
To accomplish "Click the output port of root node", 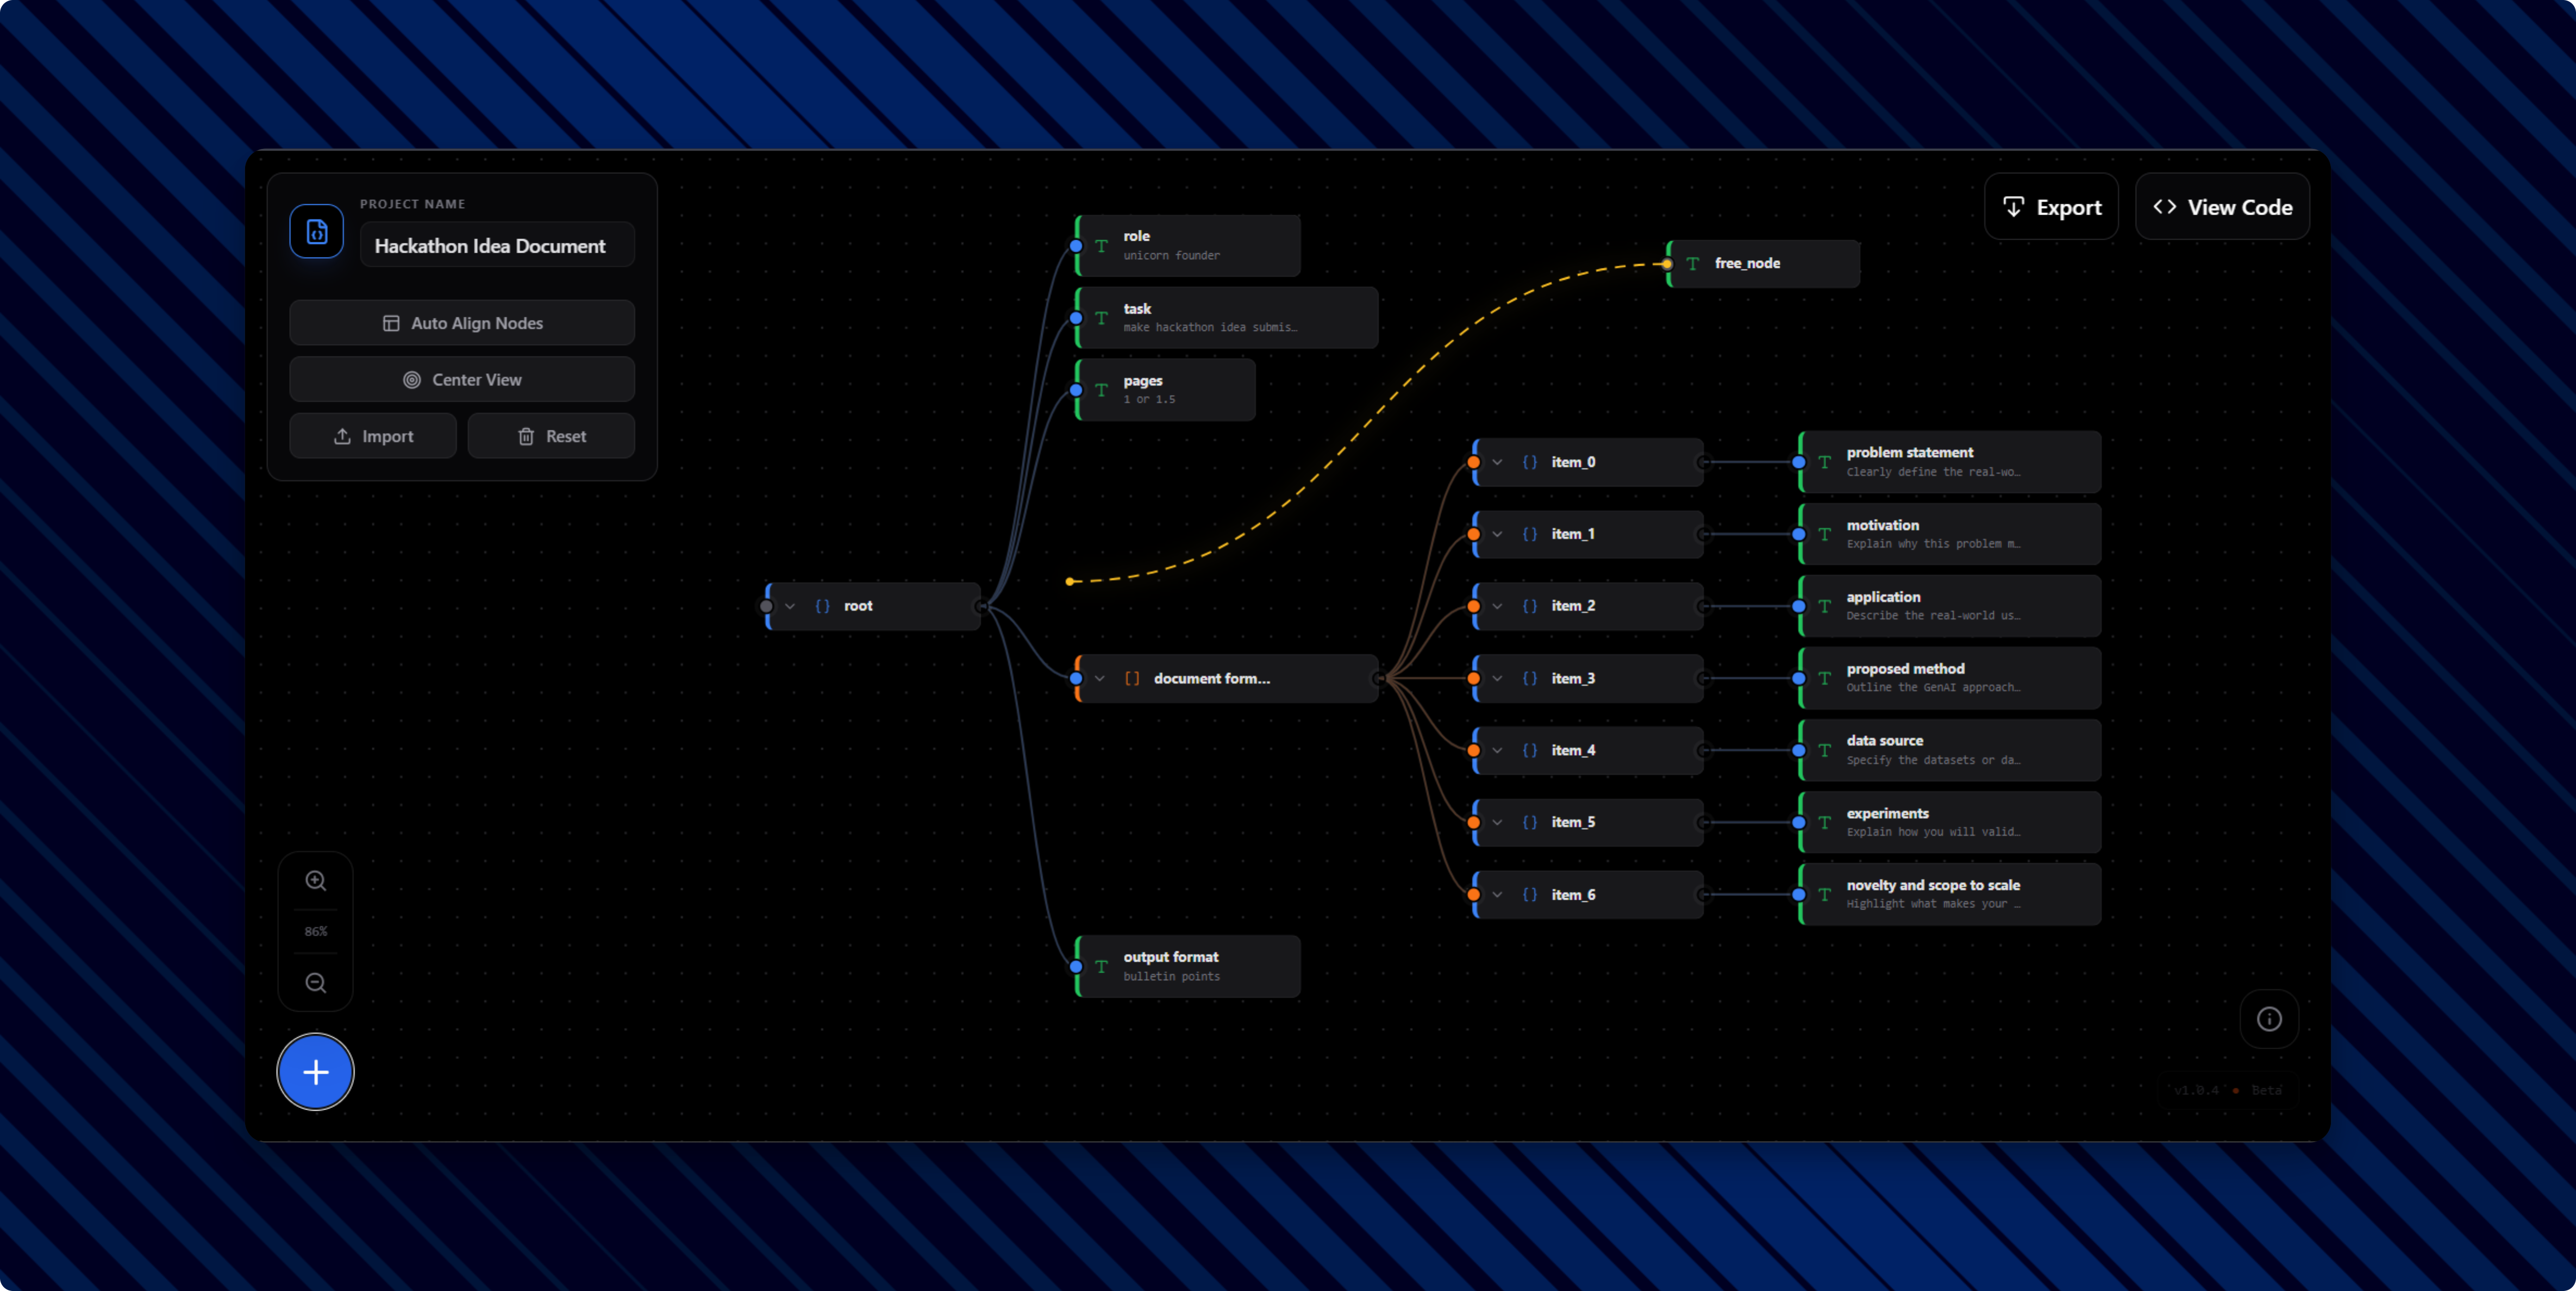I will [x=982, y=606].
